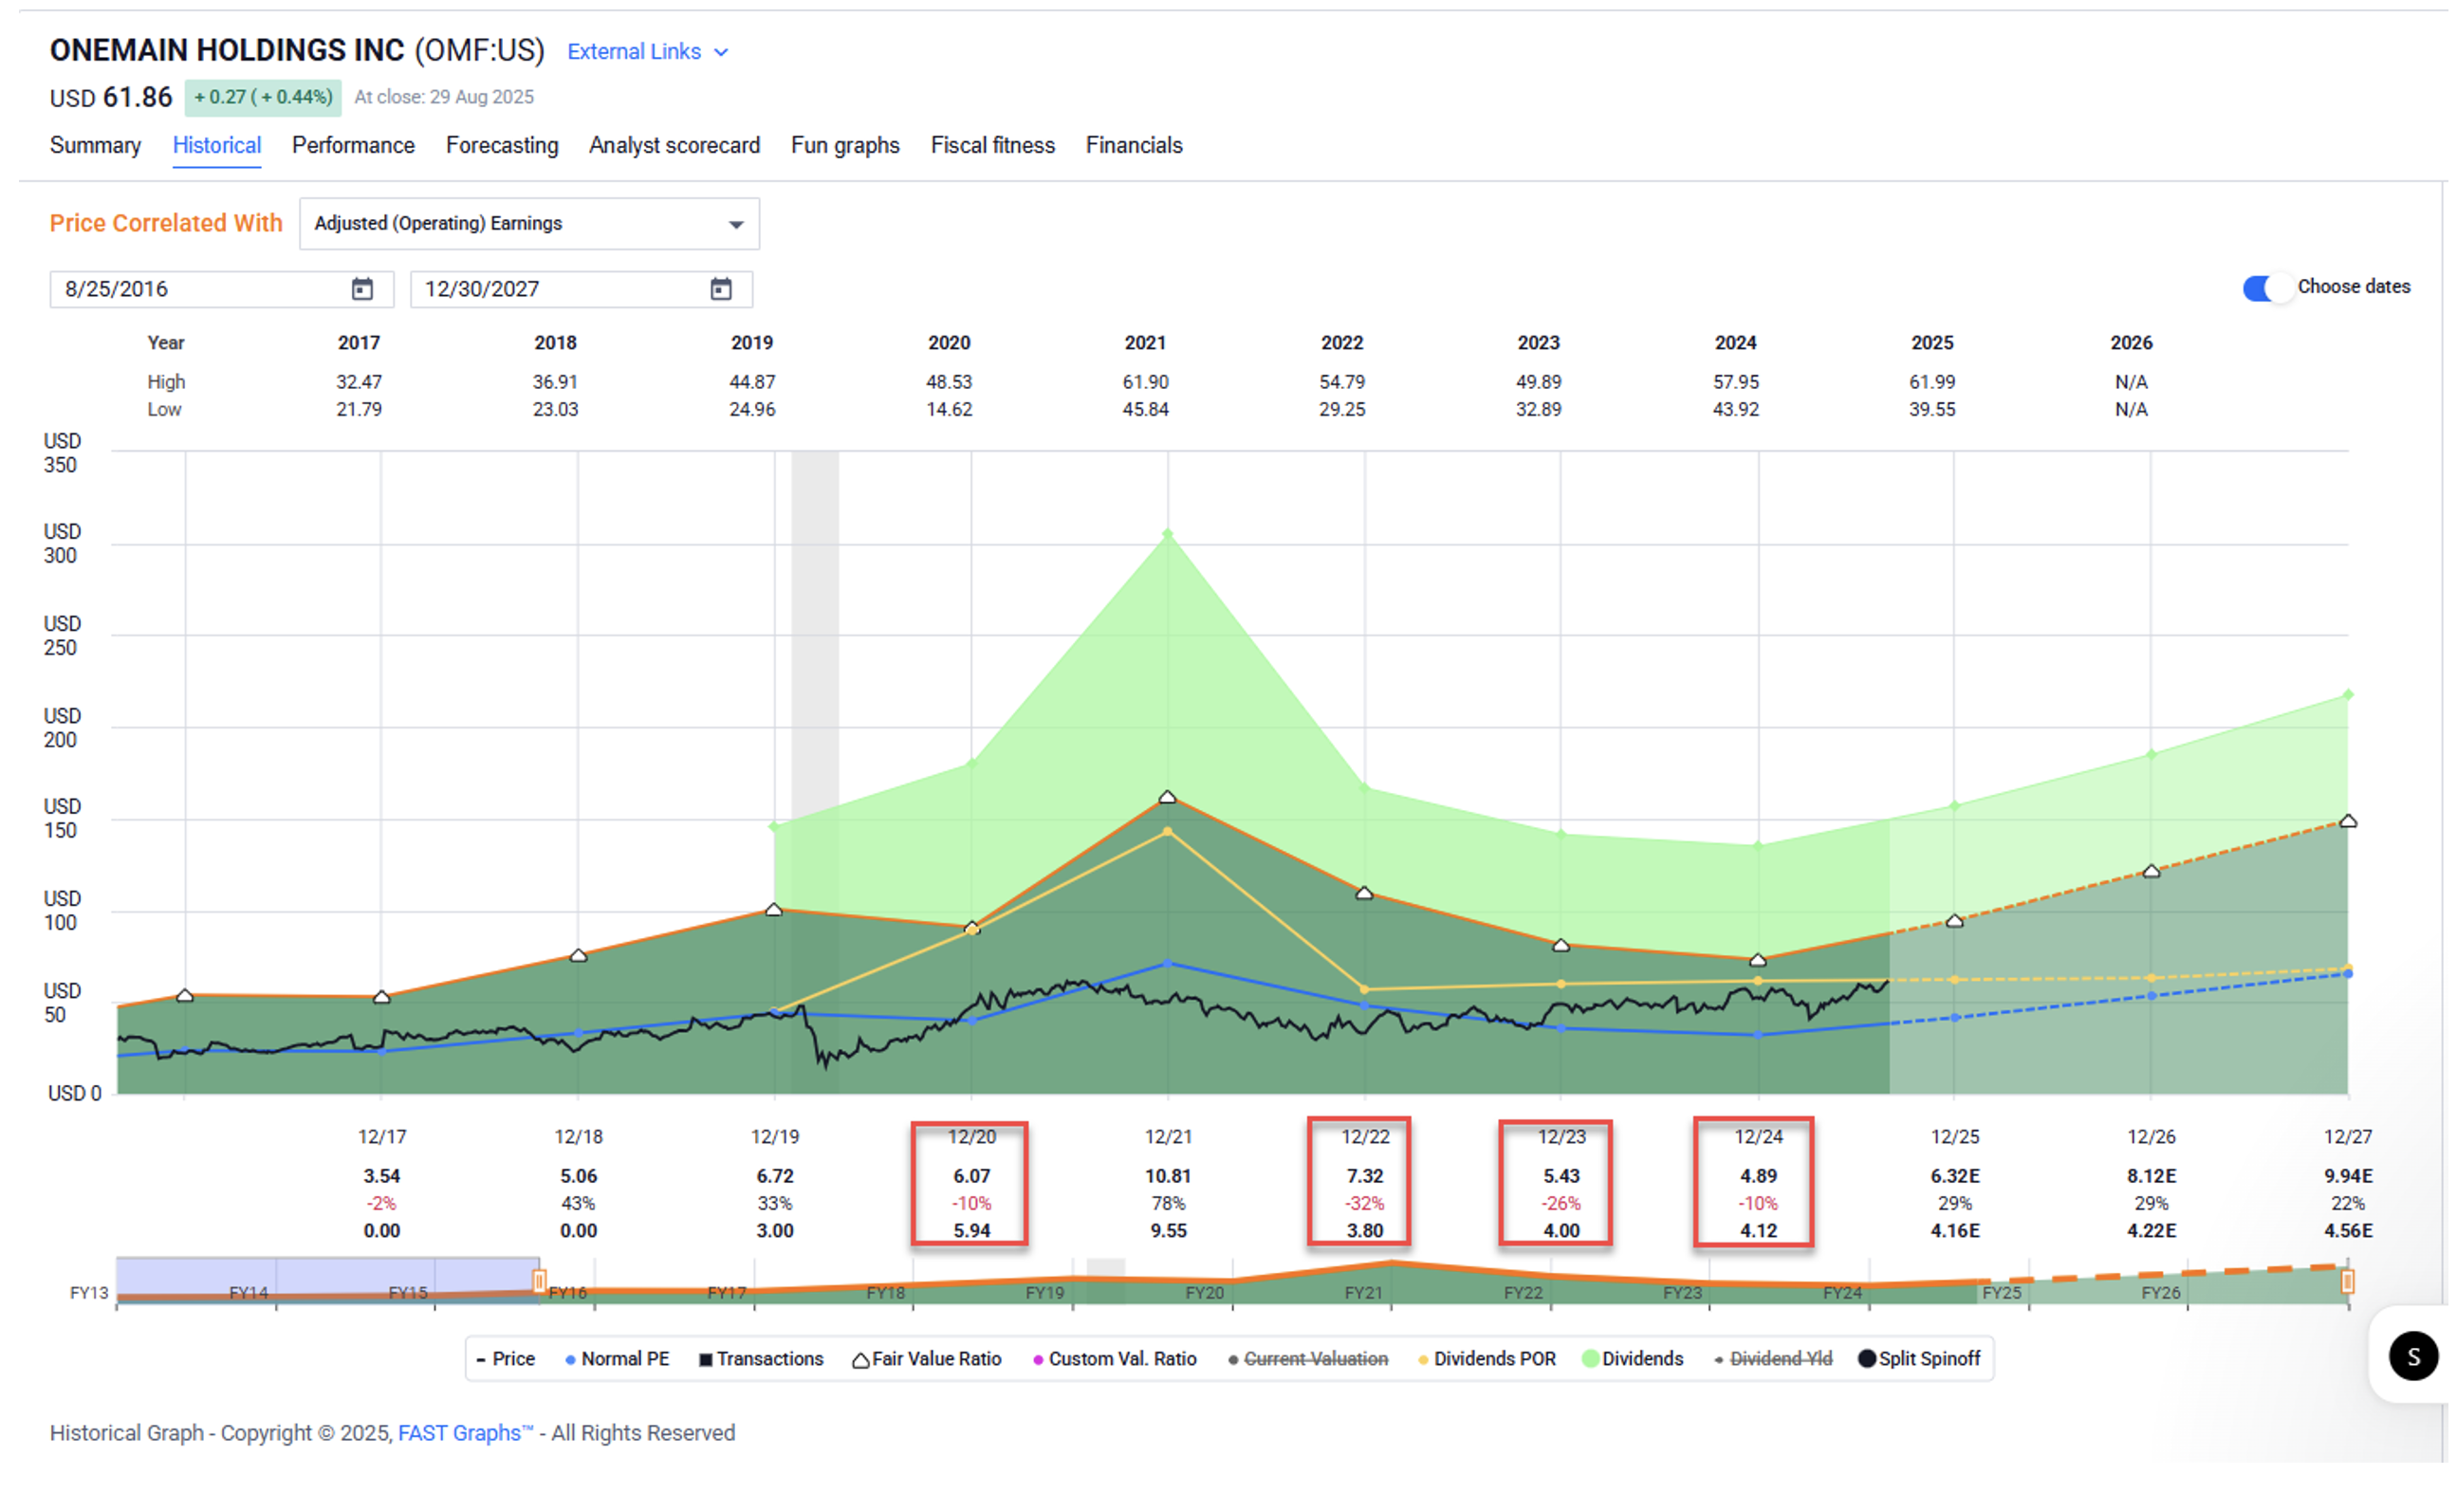Click the 12/26 dividend estimate 4.22E
Viewport: 2457px width, 1512px height.
pos(2151,1231)
